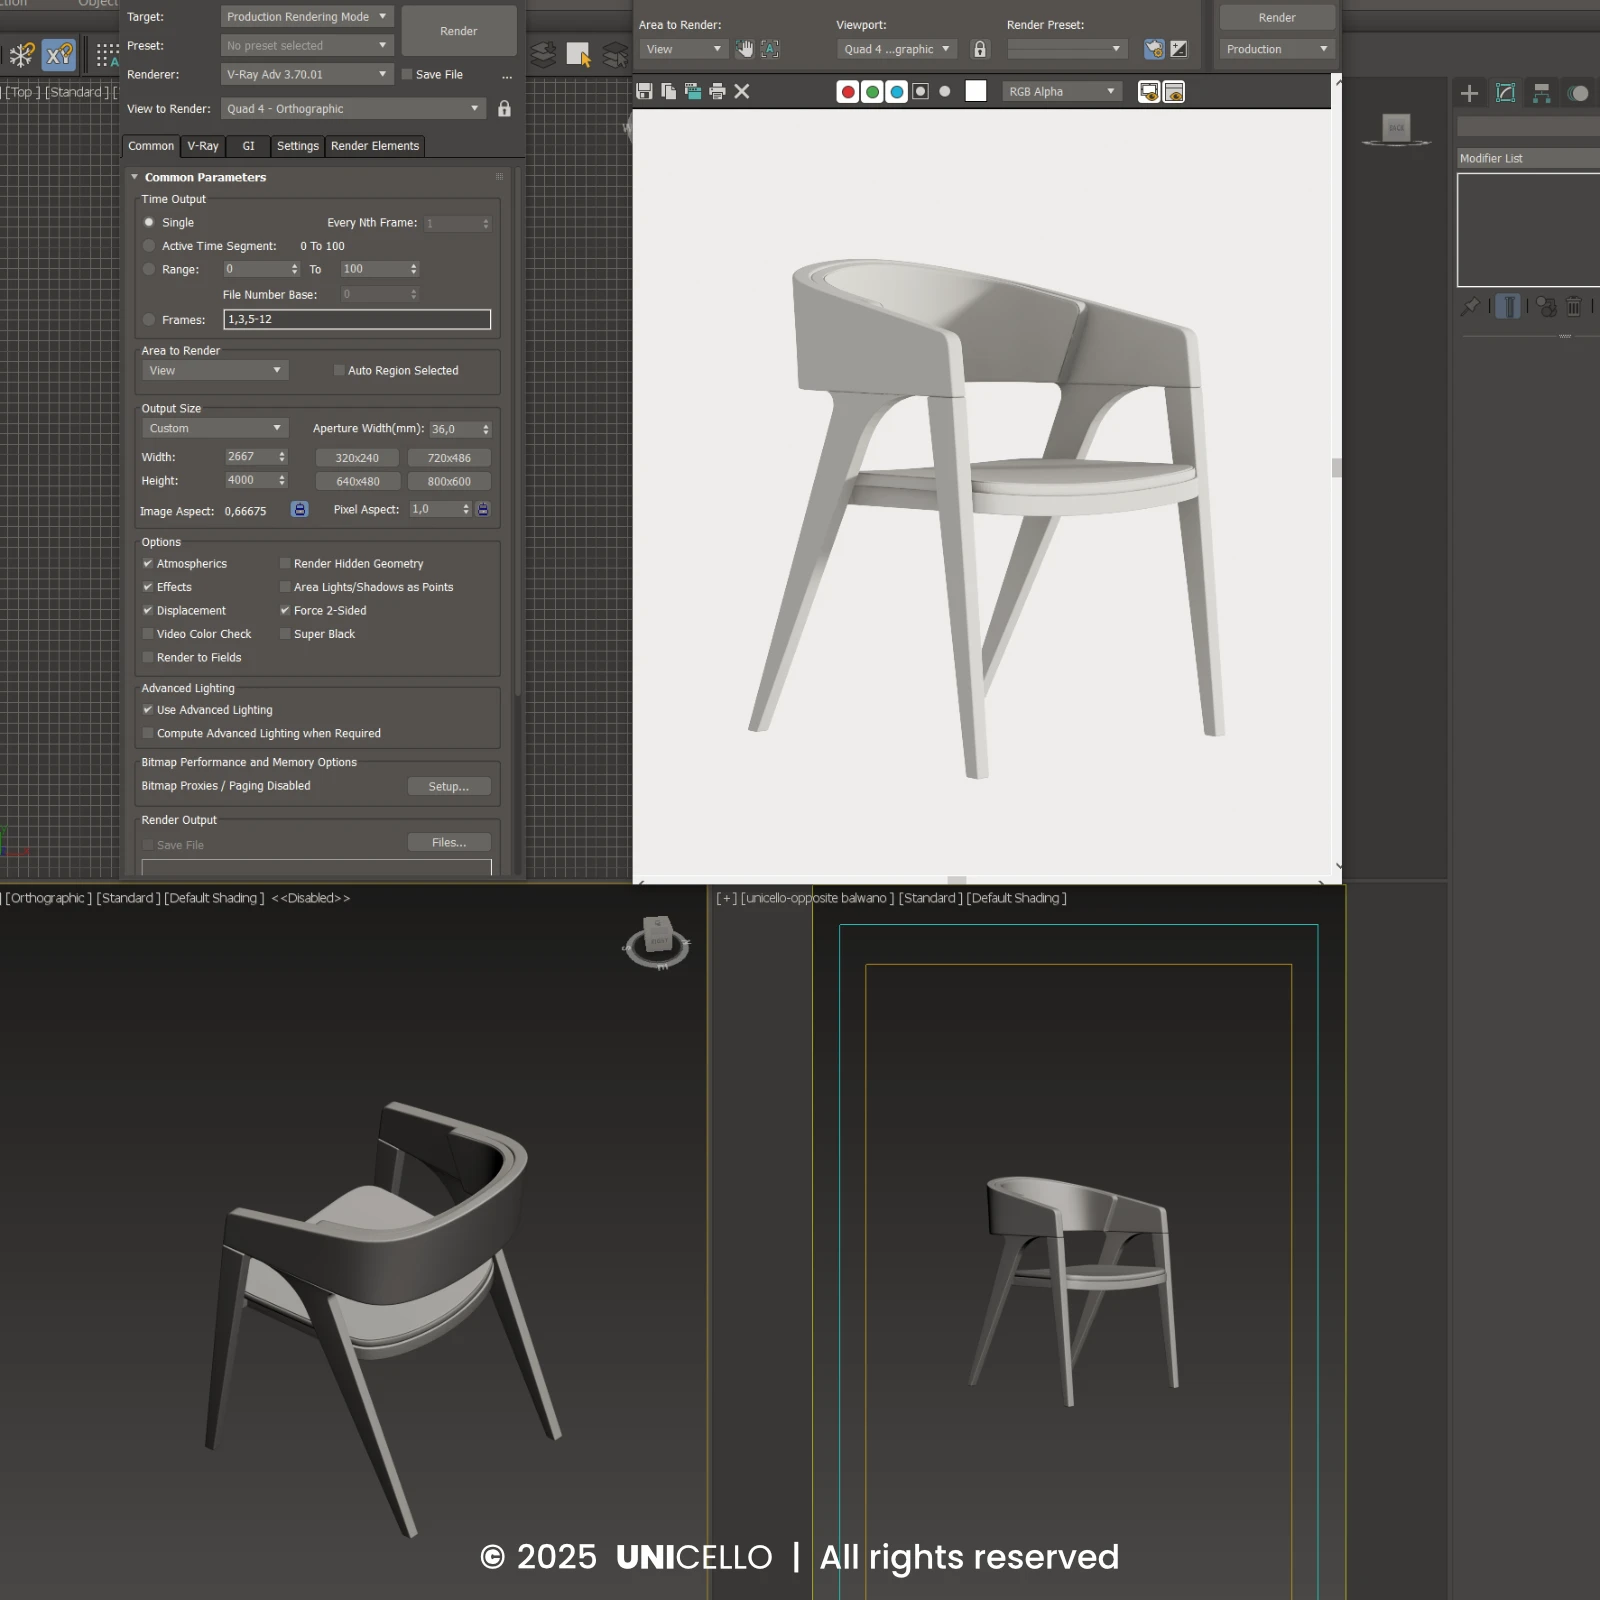
Task: Enable the Super Black checkbox
Action: [285, 634]
